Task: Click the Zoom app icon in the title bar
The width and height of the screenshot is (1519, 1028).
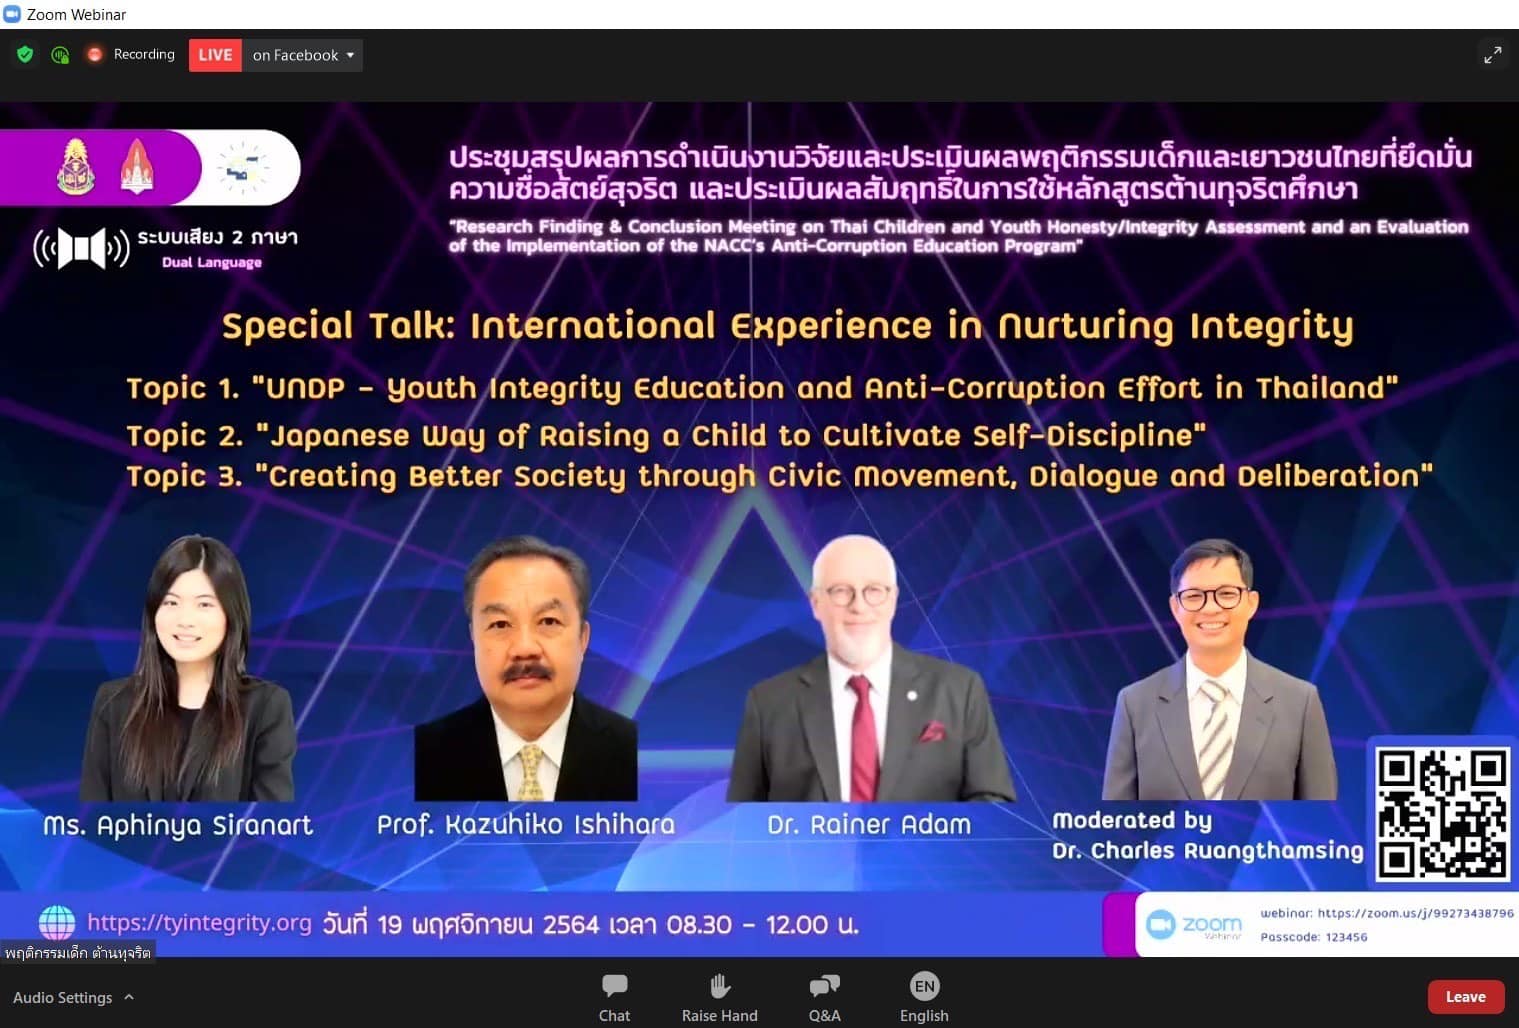Action: pos(12,14)
